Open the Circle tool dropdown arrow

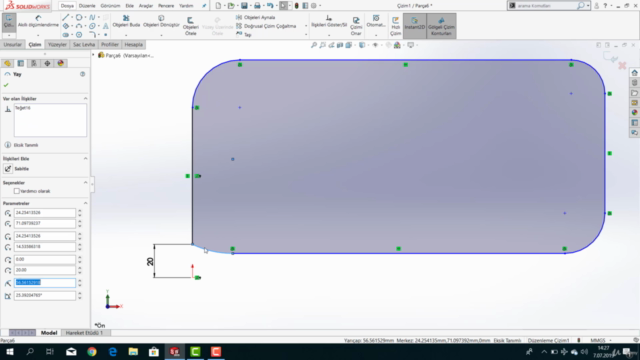tap(85, 18)
